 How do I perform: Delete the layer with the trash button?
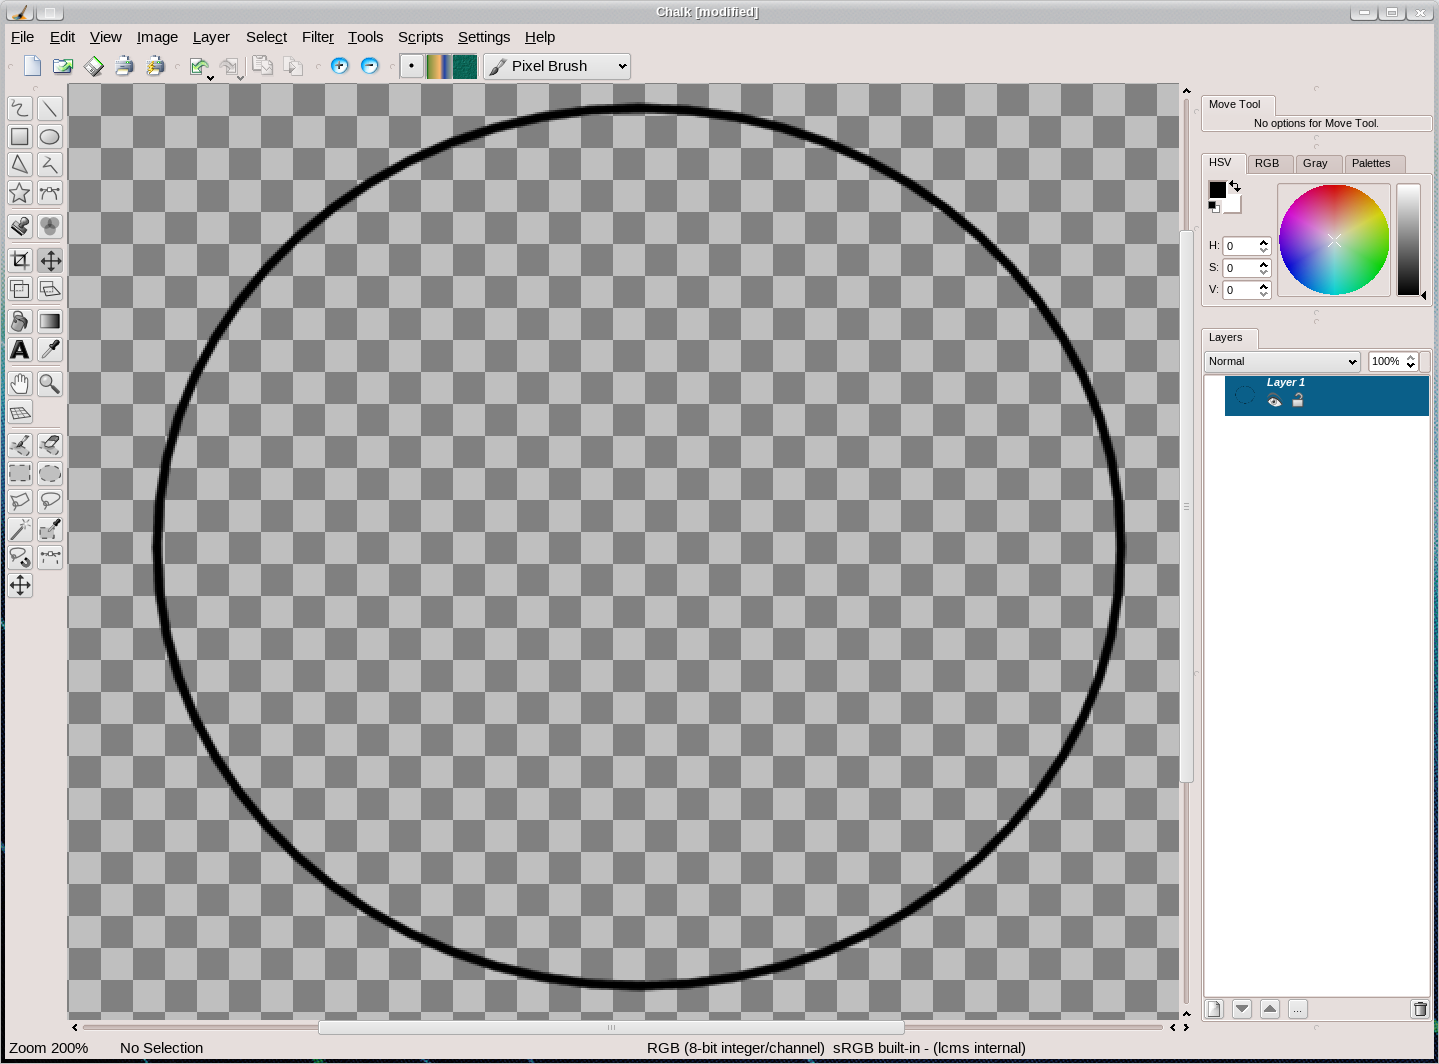click(x=1420, y=1009)
